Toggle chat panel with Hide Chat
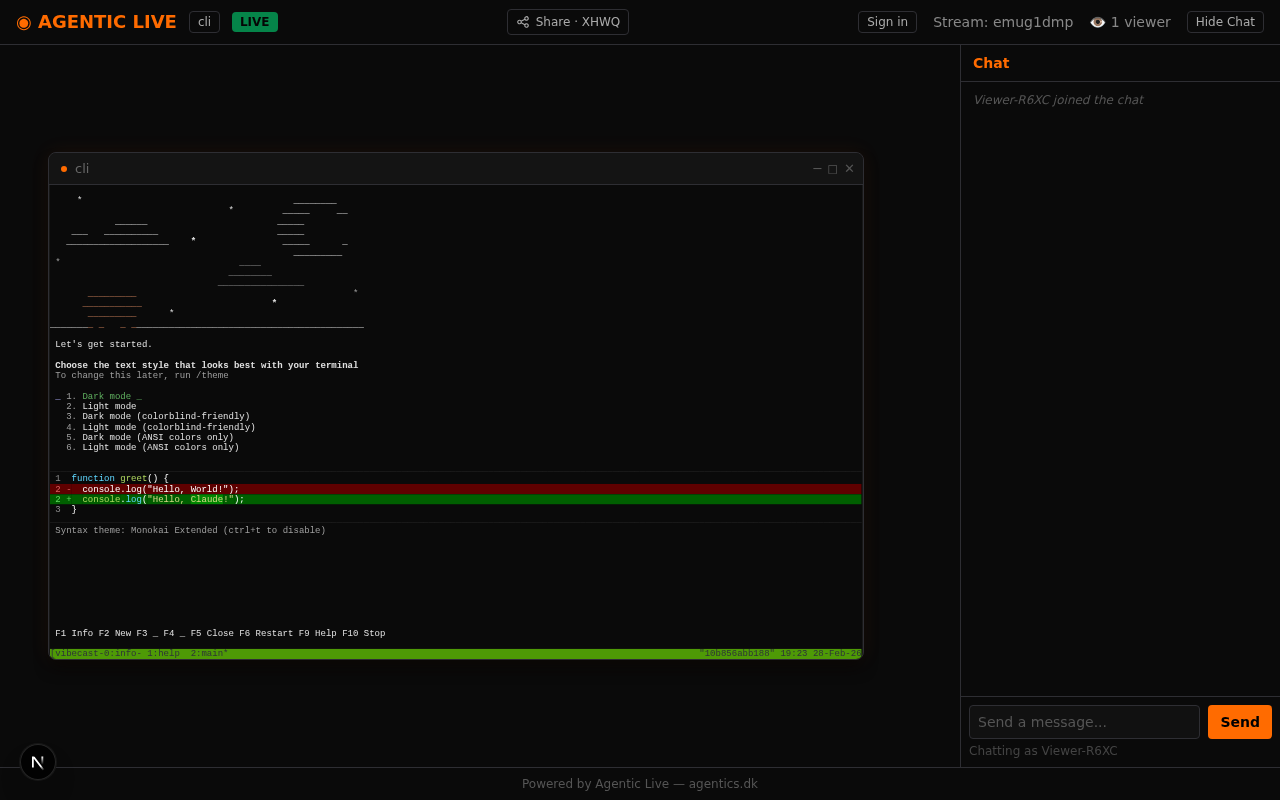Screen dimensions: 1280x800 coord(1224,22)
